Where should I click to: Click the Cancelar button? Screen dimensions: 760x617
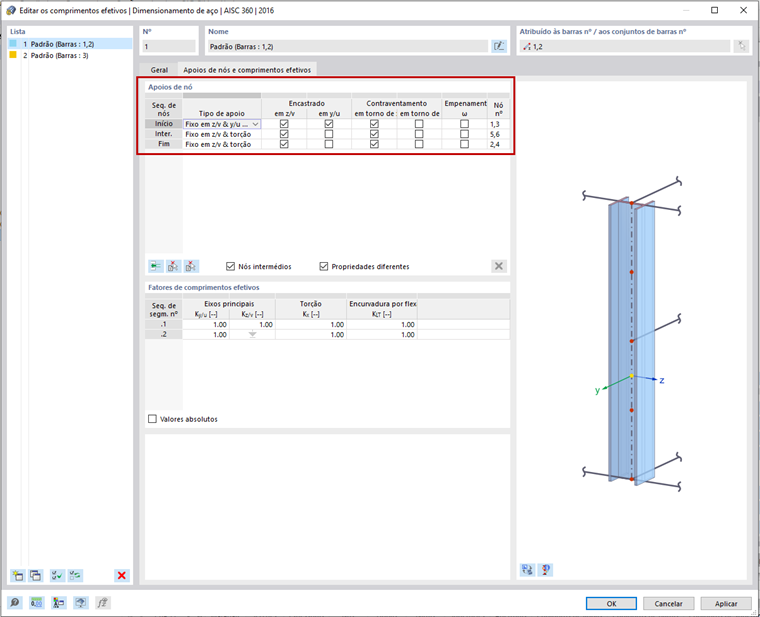coord(668,603)
